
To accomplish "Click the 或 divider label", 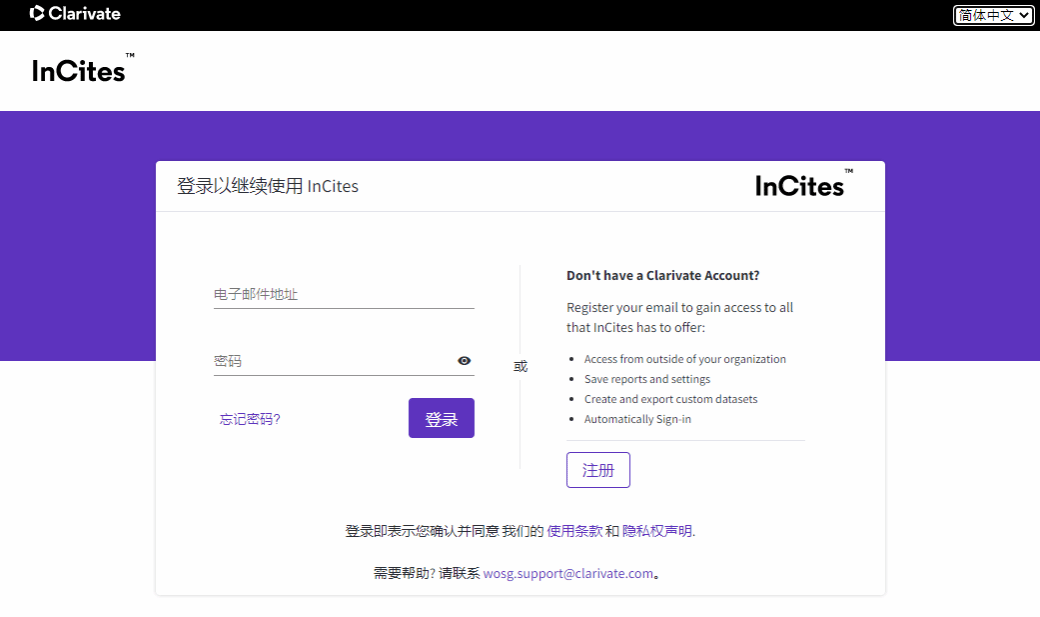I will (x=520, y=366).
